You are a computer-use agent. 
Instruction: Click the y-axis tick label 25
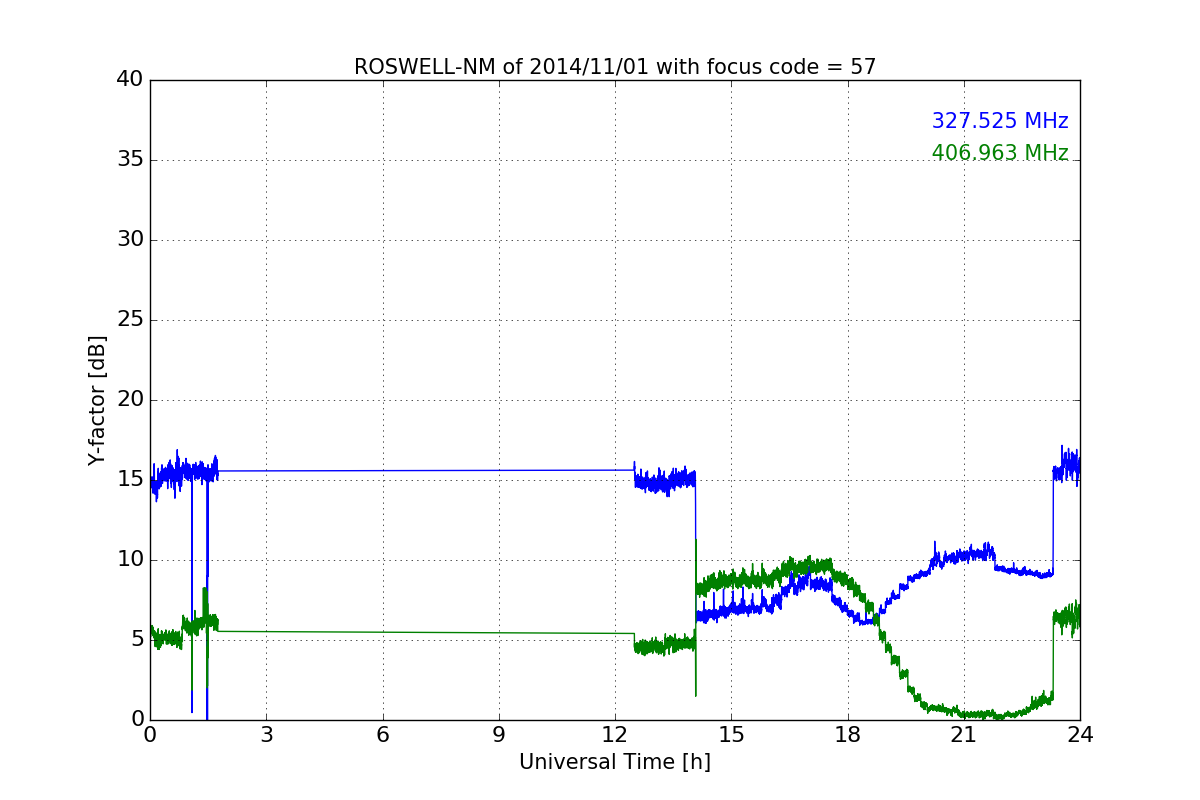click(x=129, y=320)
